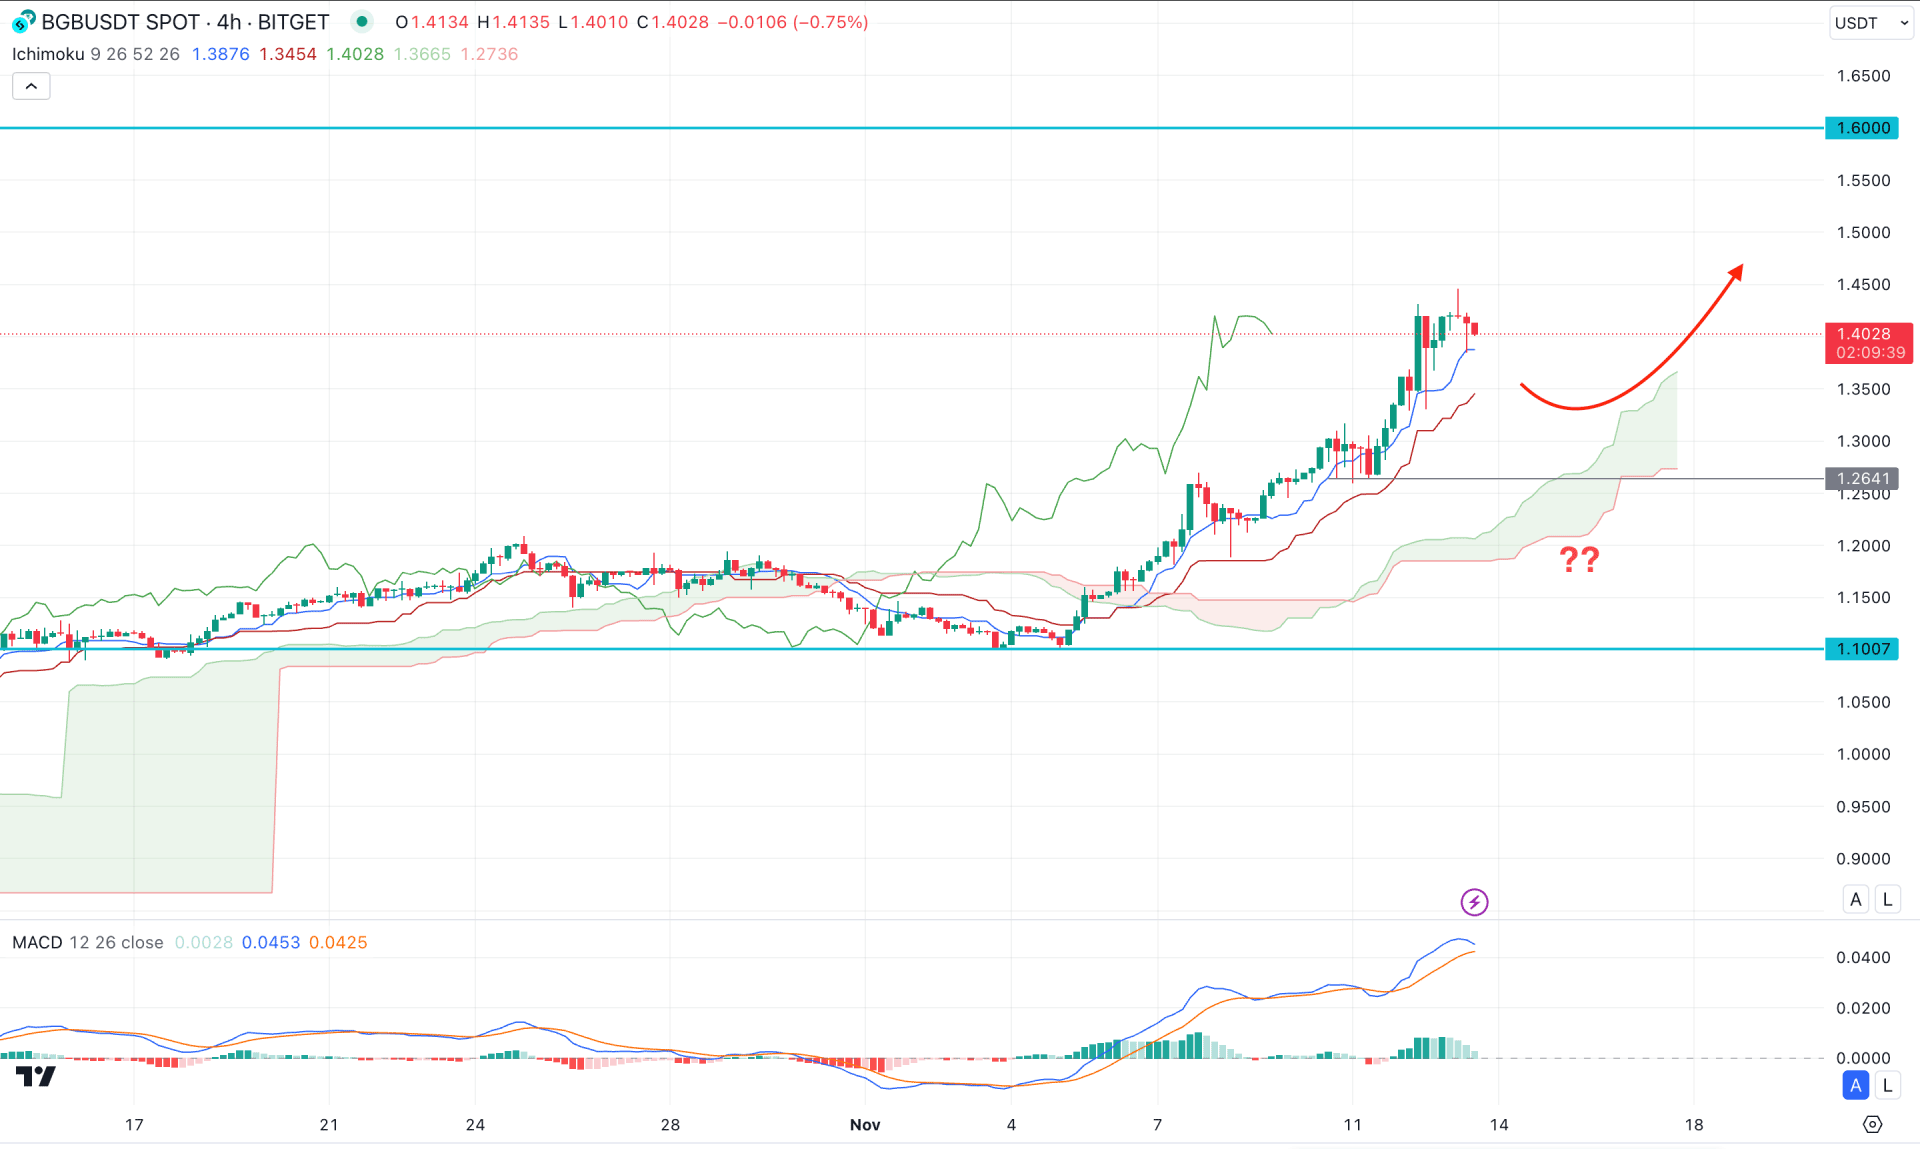Click the 14 date label on time axis

click(1499, 1125)
